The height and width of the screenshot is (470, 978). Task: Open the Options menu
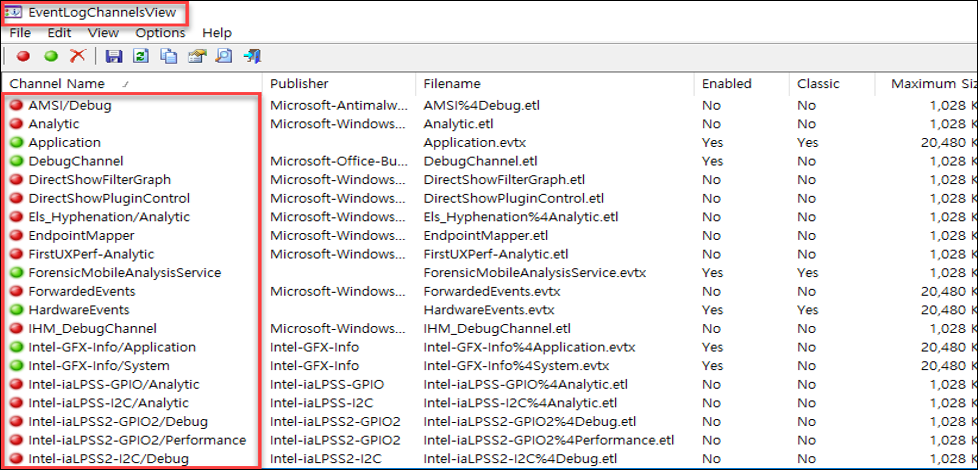tap(160, 33)
